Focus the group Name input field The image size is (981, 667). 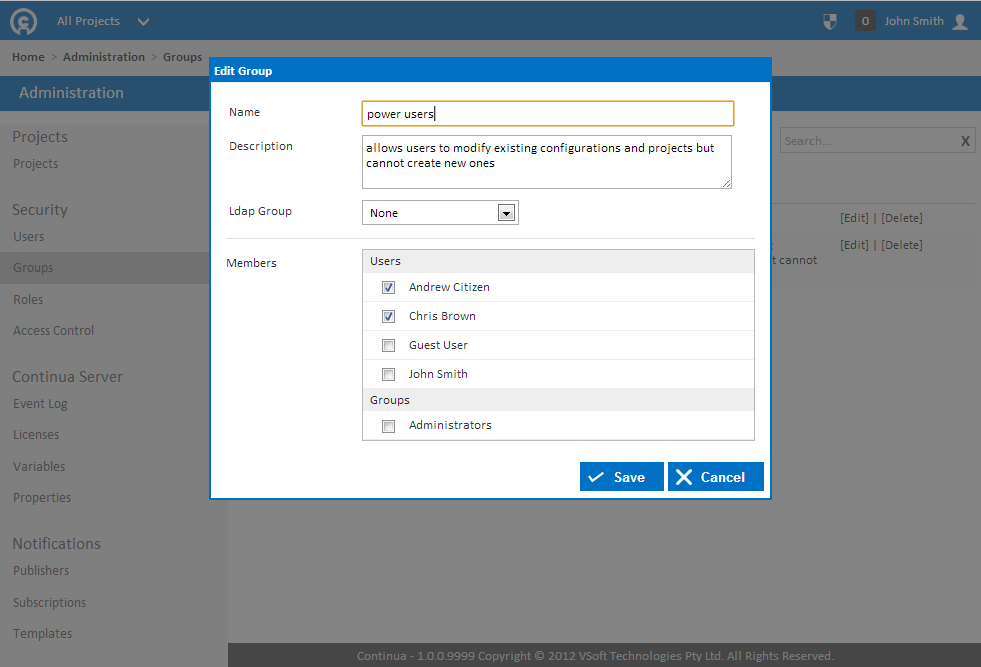tap(547, 113)
